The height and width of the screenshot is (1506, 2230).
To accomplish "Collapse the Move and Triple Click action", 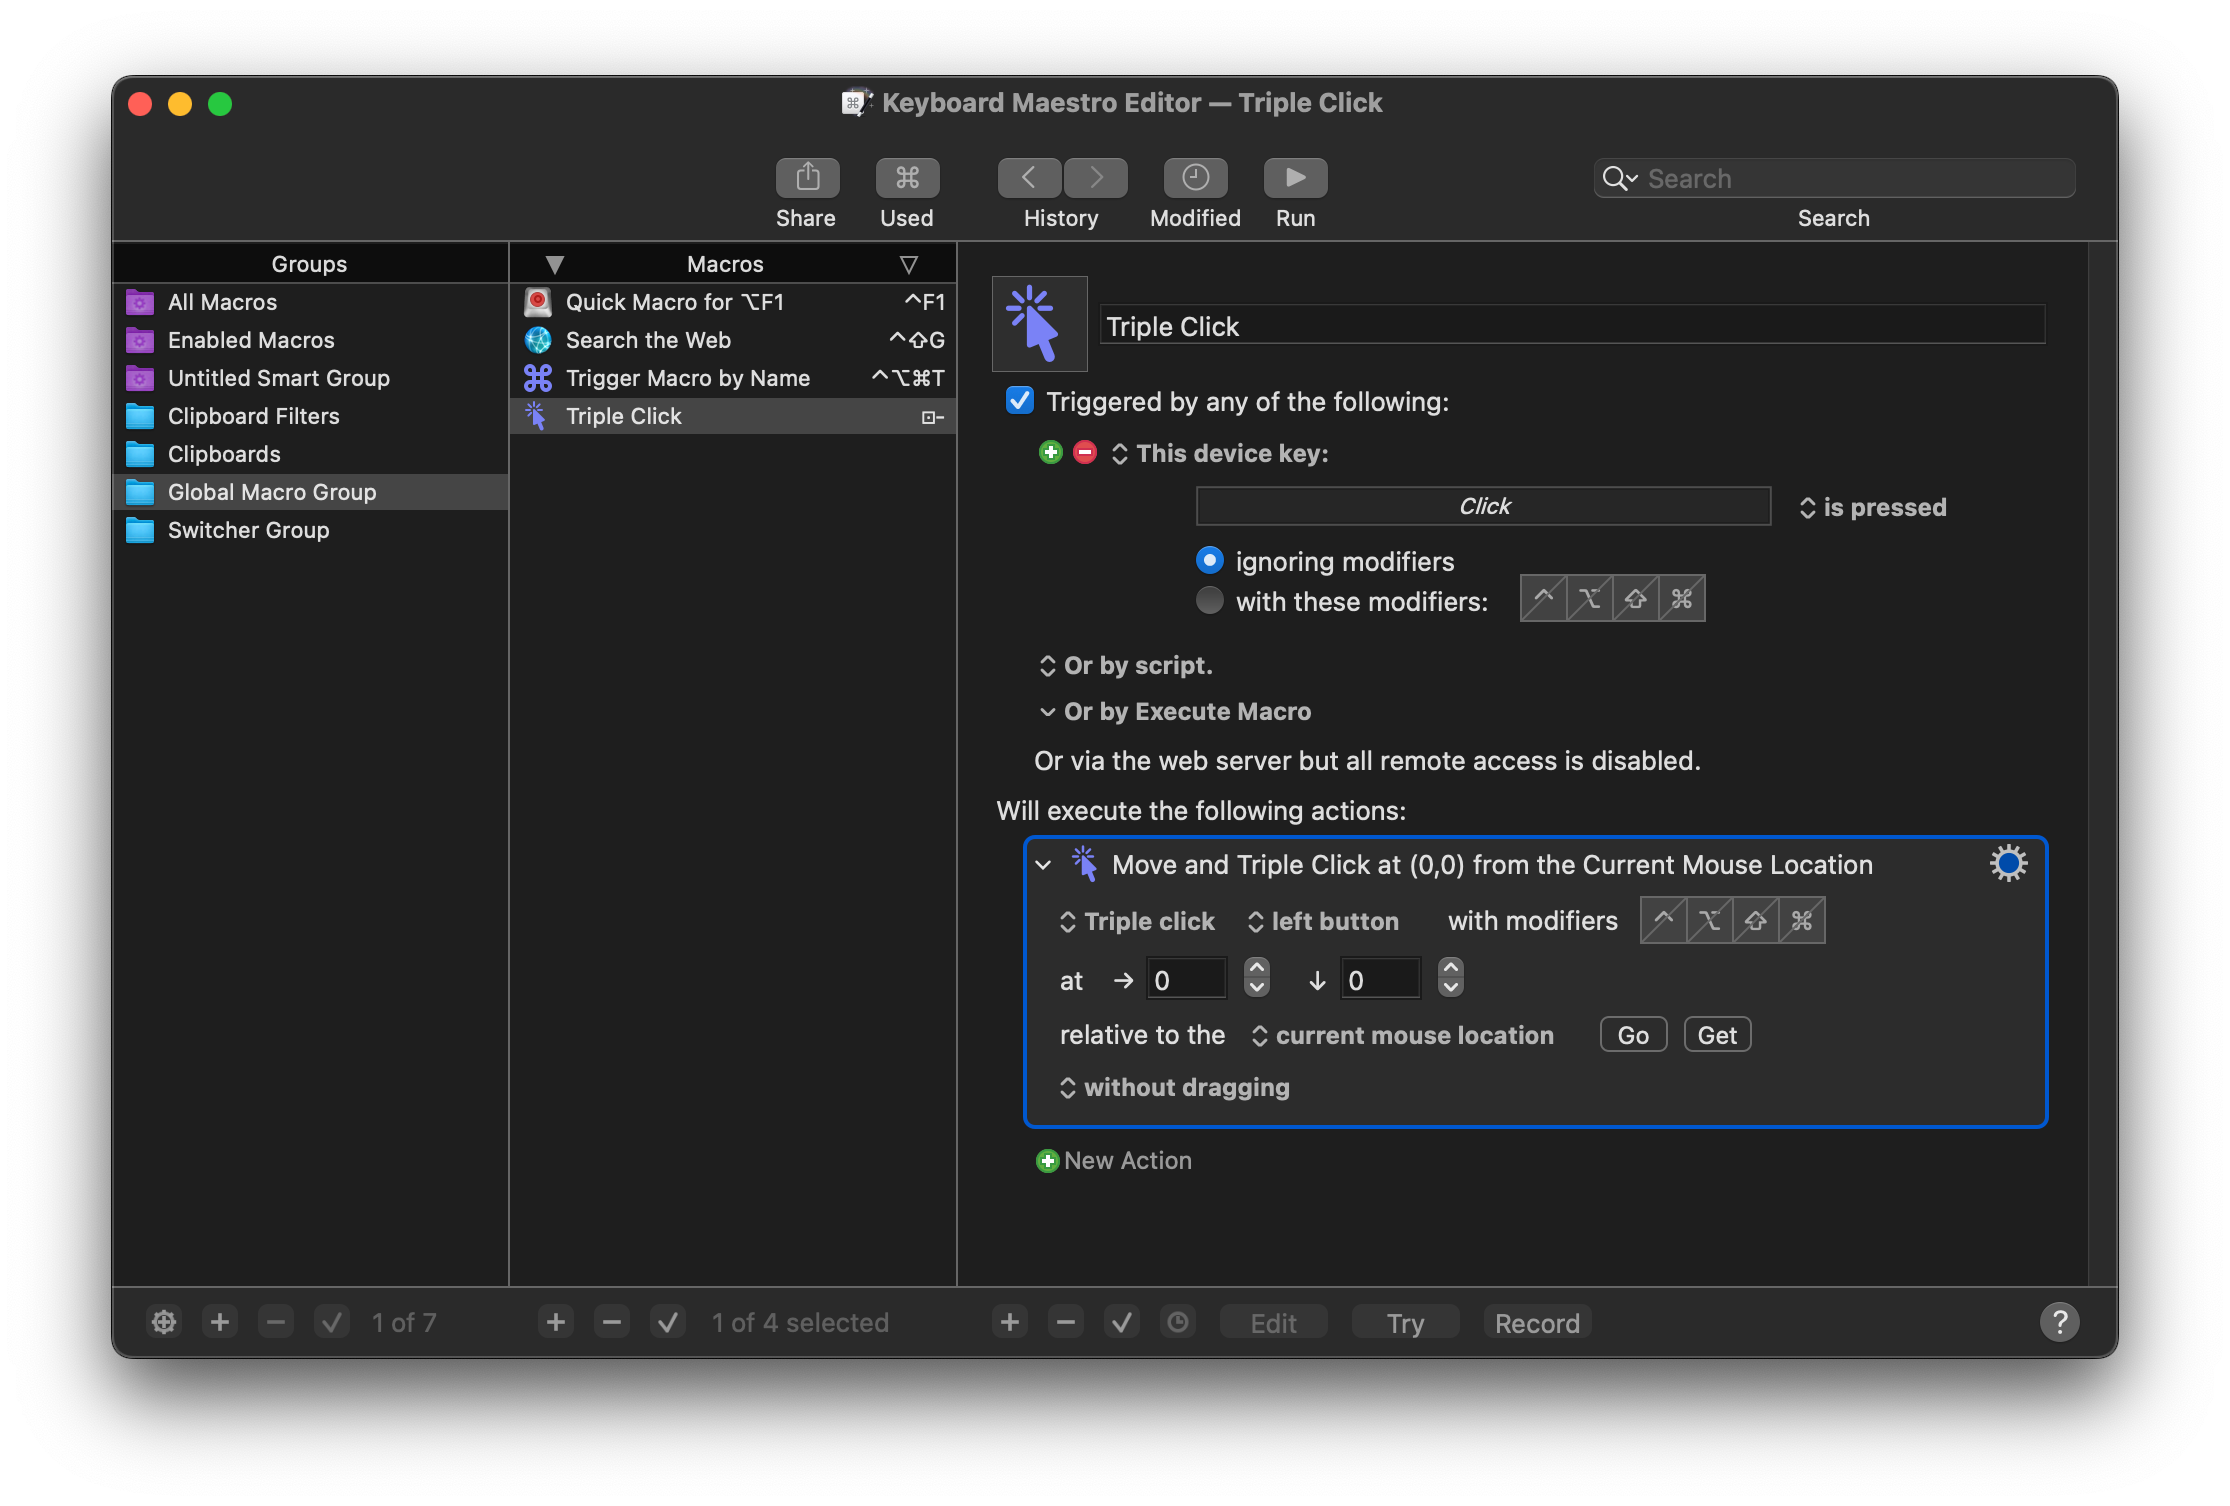I will [x=1044, y=865].
